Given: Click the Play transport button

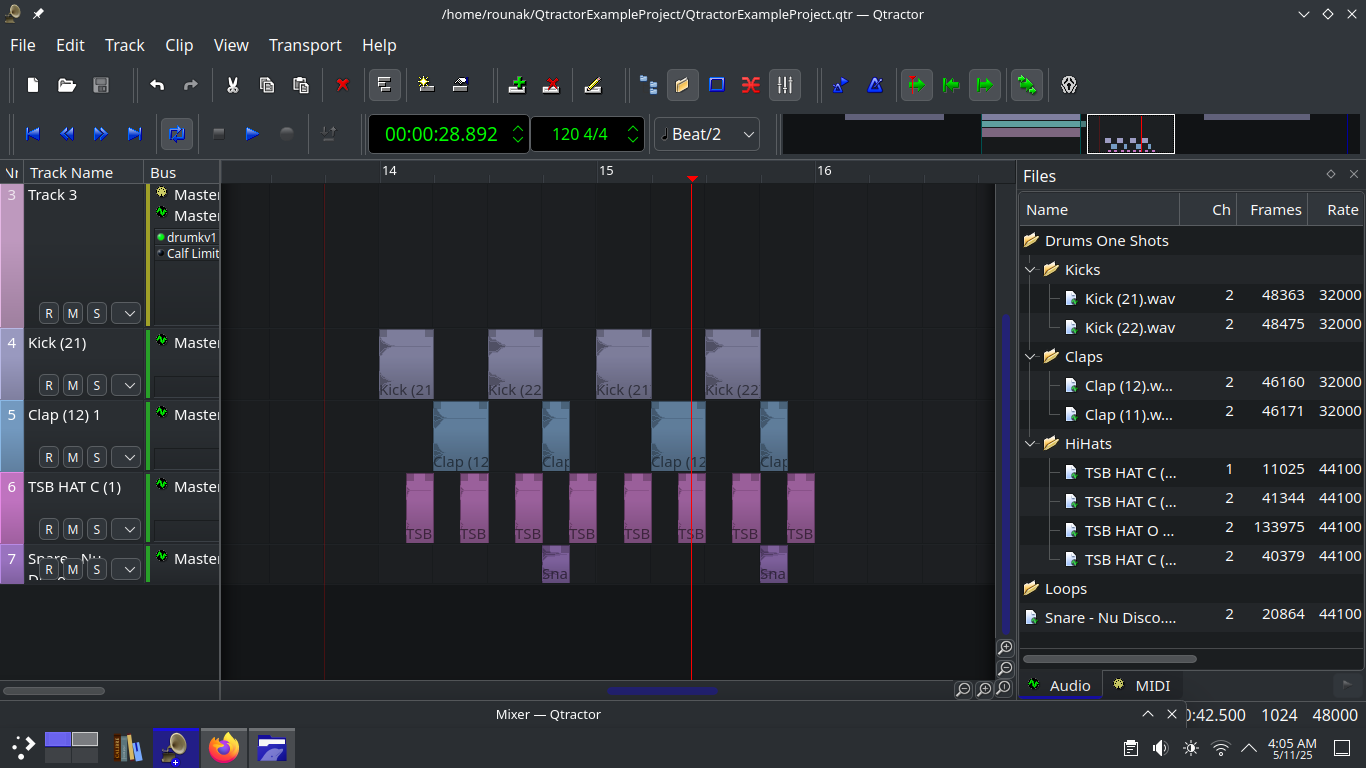Looking at the screenshot, I should tap(252, 134).
